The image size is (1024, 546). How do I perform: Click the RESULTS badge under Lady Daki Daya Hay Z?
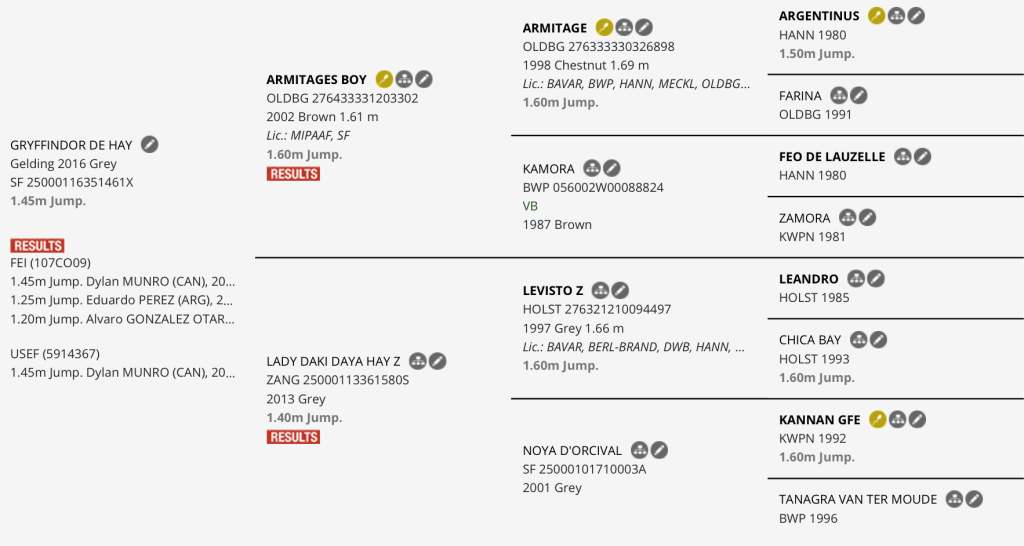(293, 437)
